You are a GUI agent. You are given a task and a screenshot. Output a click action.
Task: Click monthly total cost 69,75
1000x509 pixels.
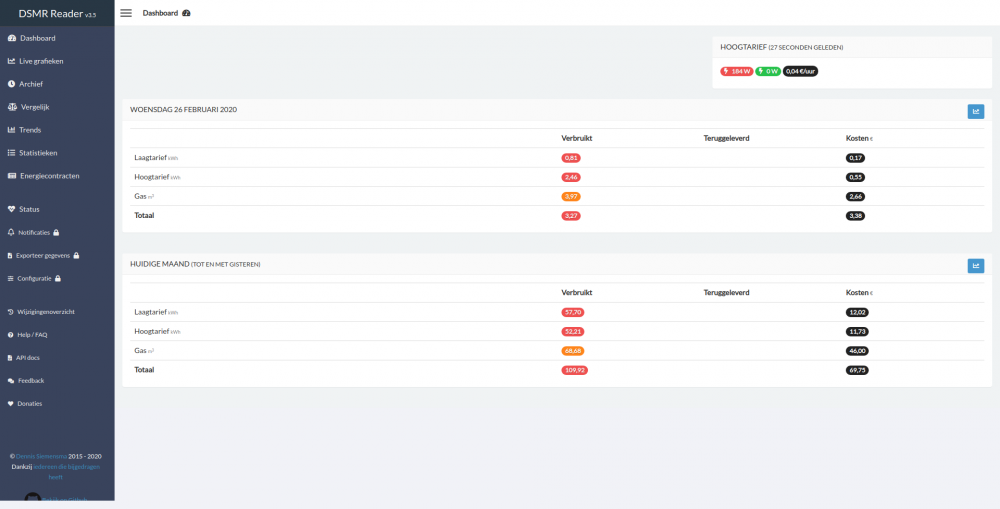(x=857, y=370)
